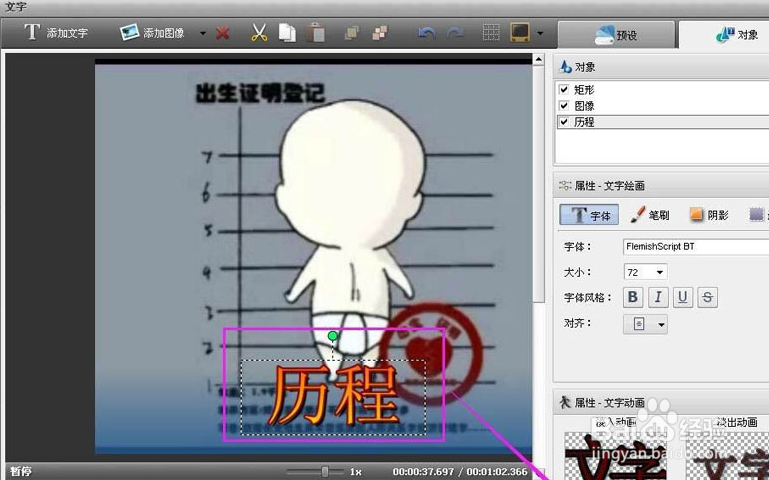Select the 淡入动画 fade-in animation tab
Screen dimensions: 769x480
point(616,422)
